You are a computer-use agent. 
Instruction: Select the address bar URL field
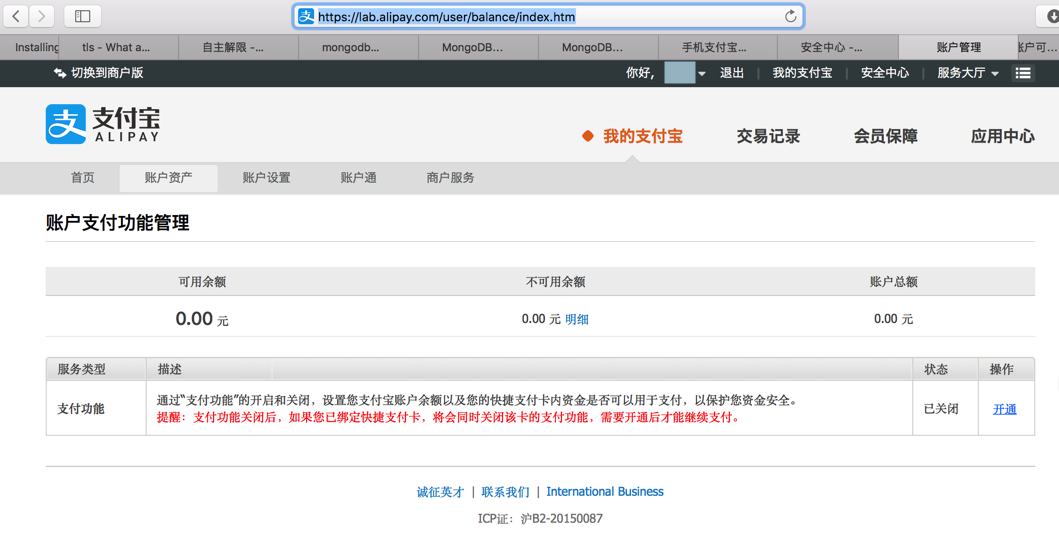click(548, 16)
